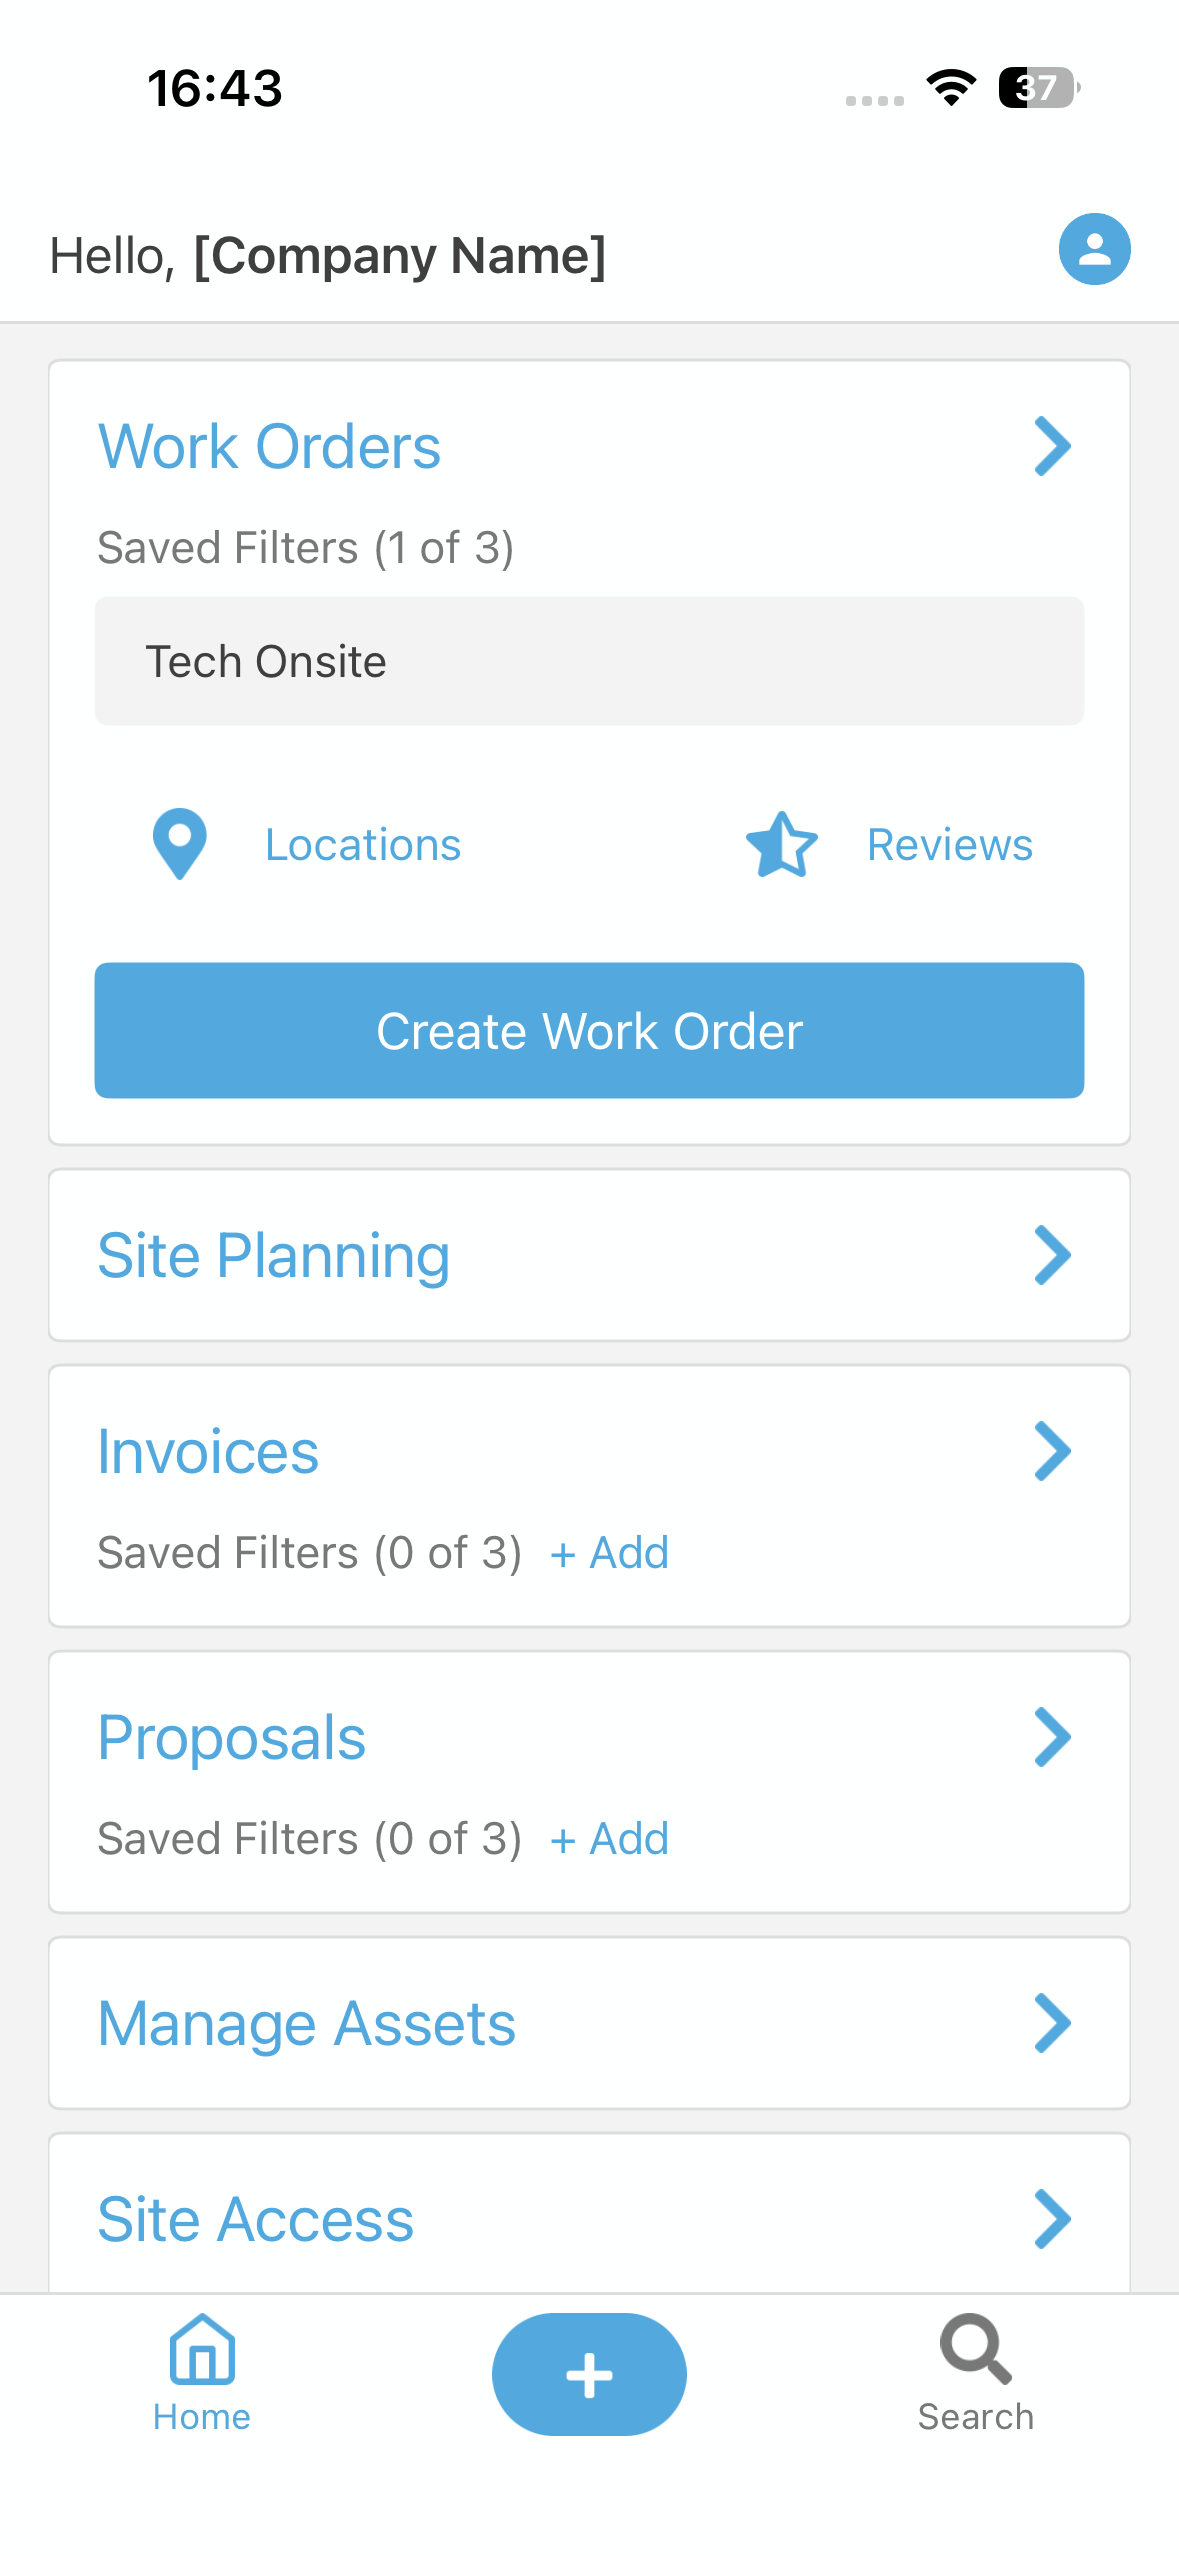
Task: Open Proposals using its chevron arrow
Action: click(x=1052, y=1737)
